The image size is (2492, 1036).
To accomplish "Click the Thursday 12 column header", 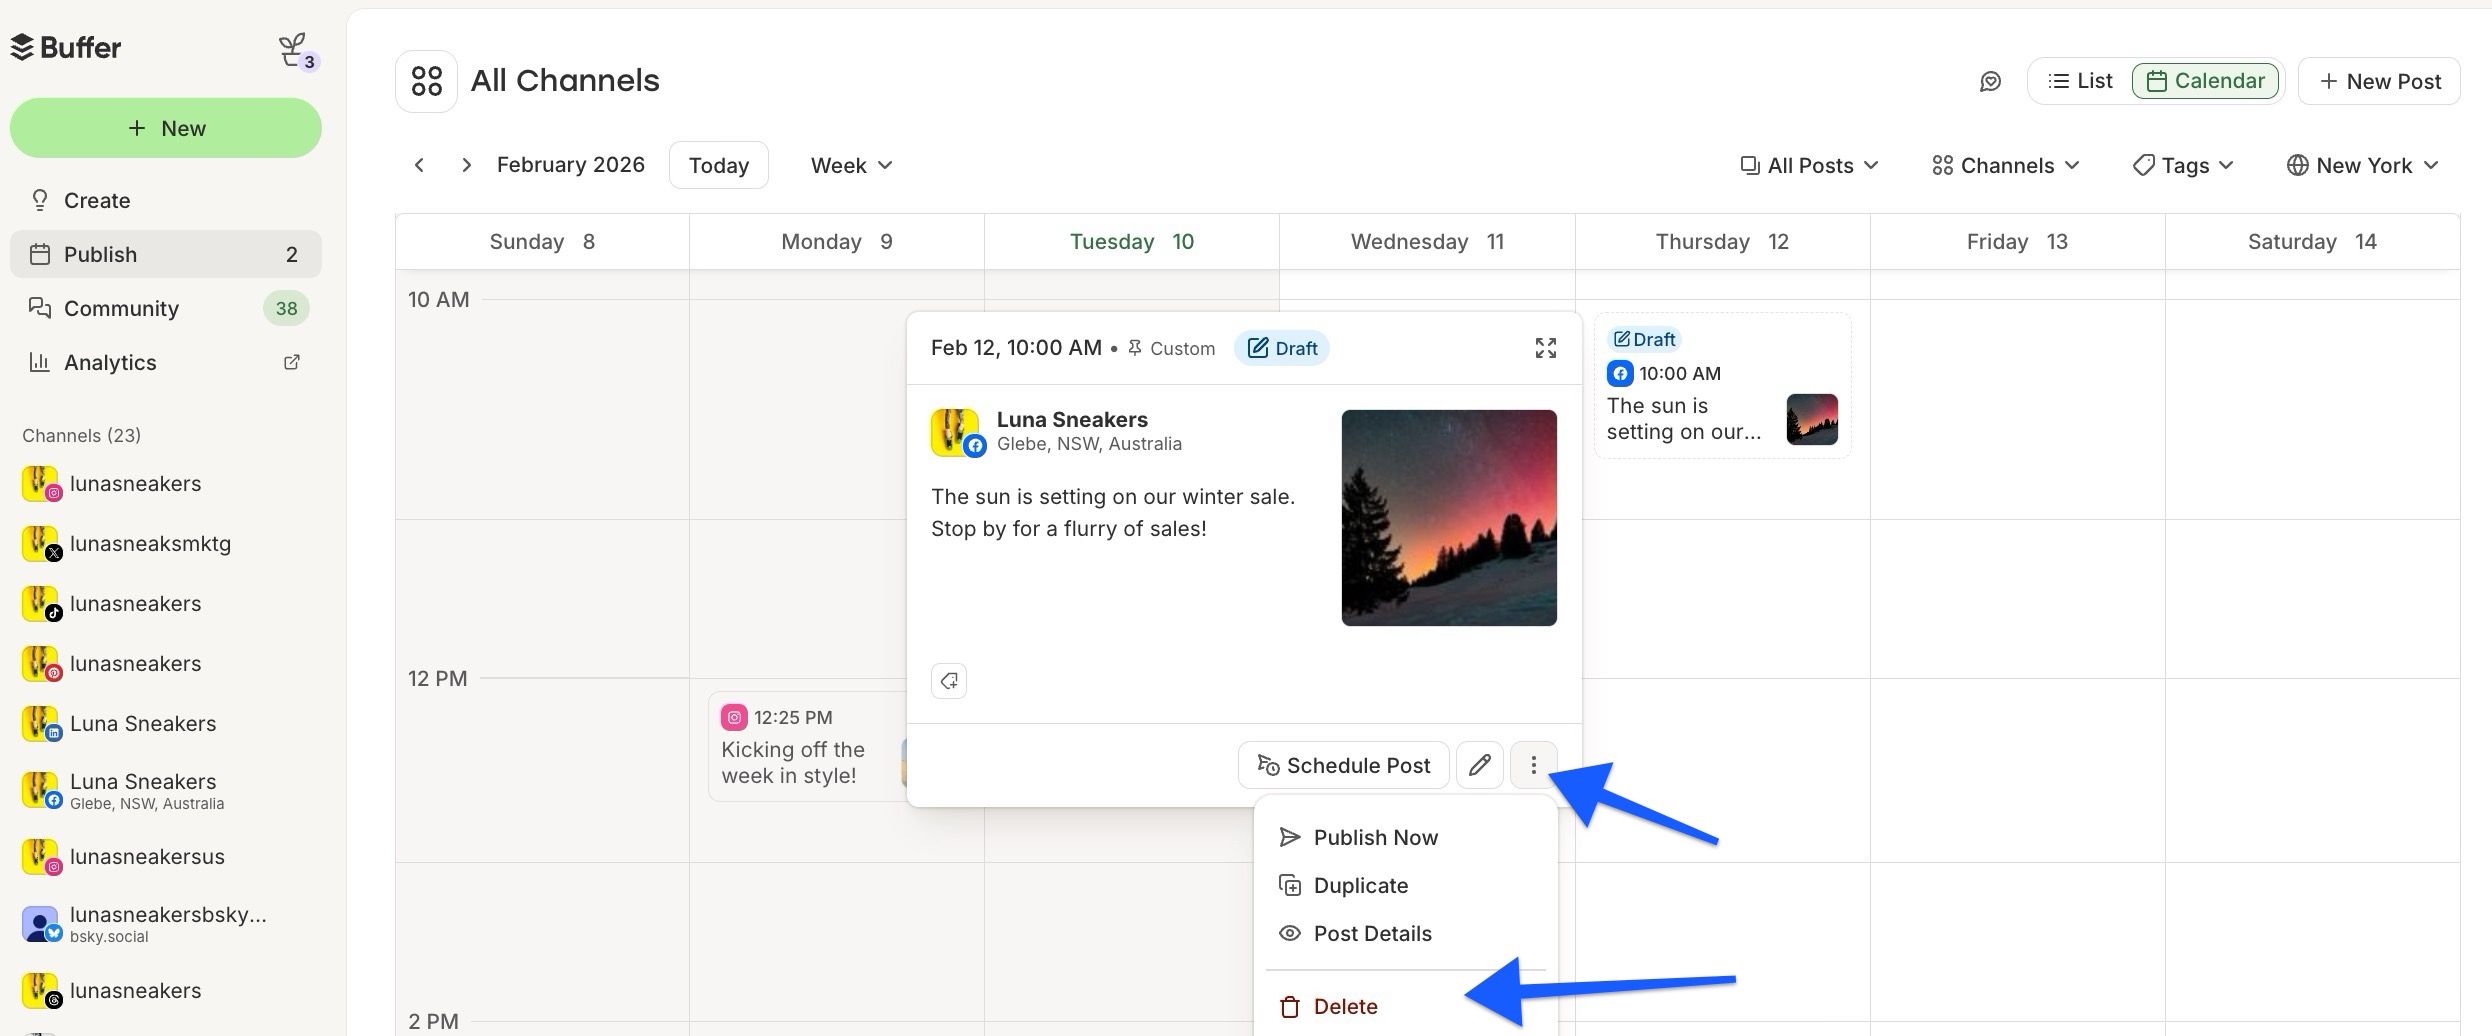I will (x=1722, y=242).
